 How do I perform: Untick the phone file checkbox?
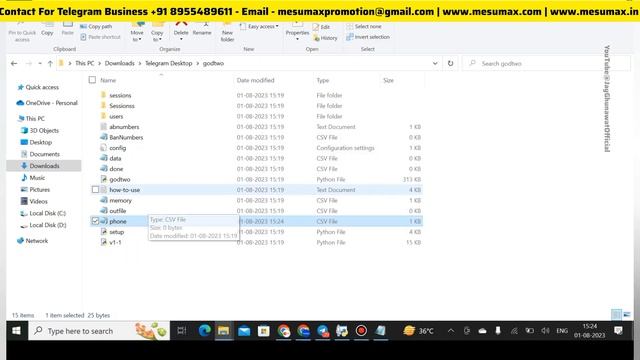[95, 221]
